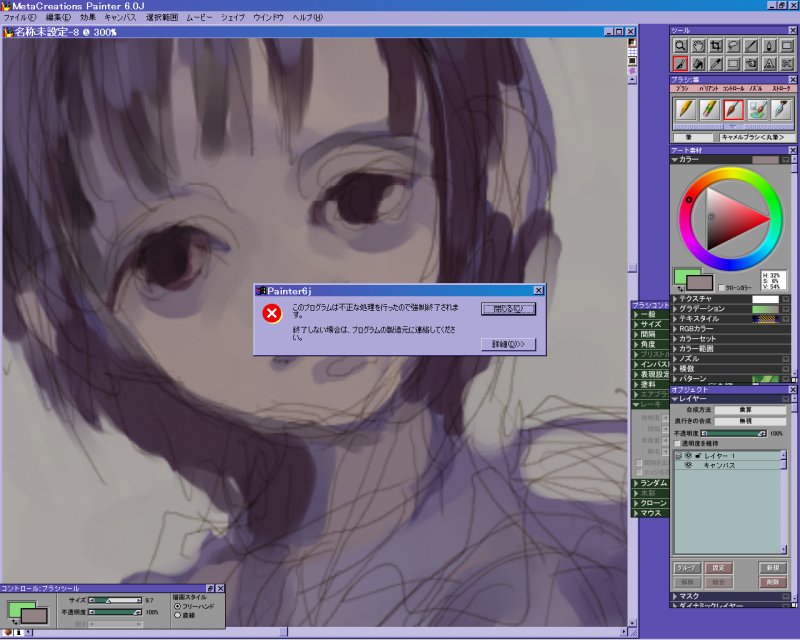
Task: Open the ヘルプ menu
Action: (x=308, y=17)
